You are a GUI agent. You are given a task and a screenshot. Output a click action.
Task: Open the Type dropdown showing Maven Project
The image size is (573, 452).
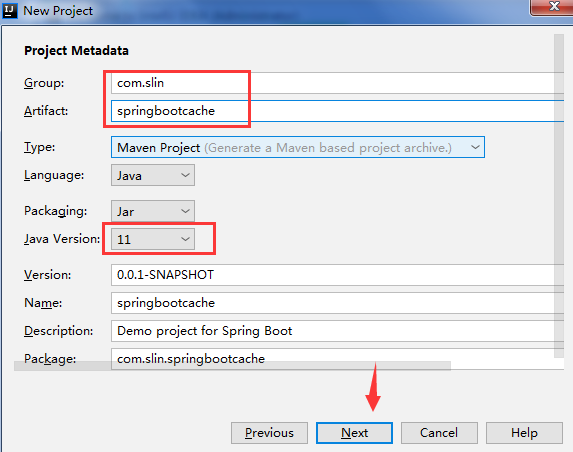298,147
